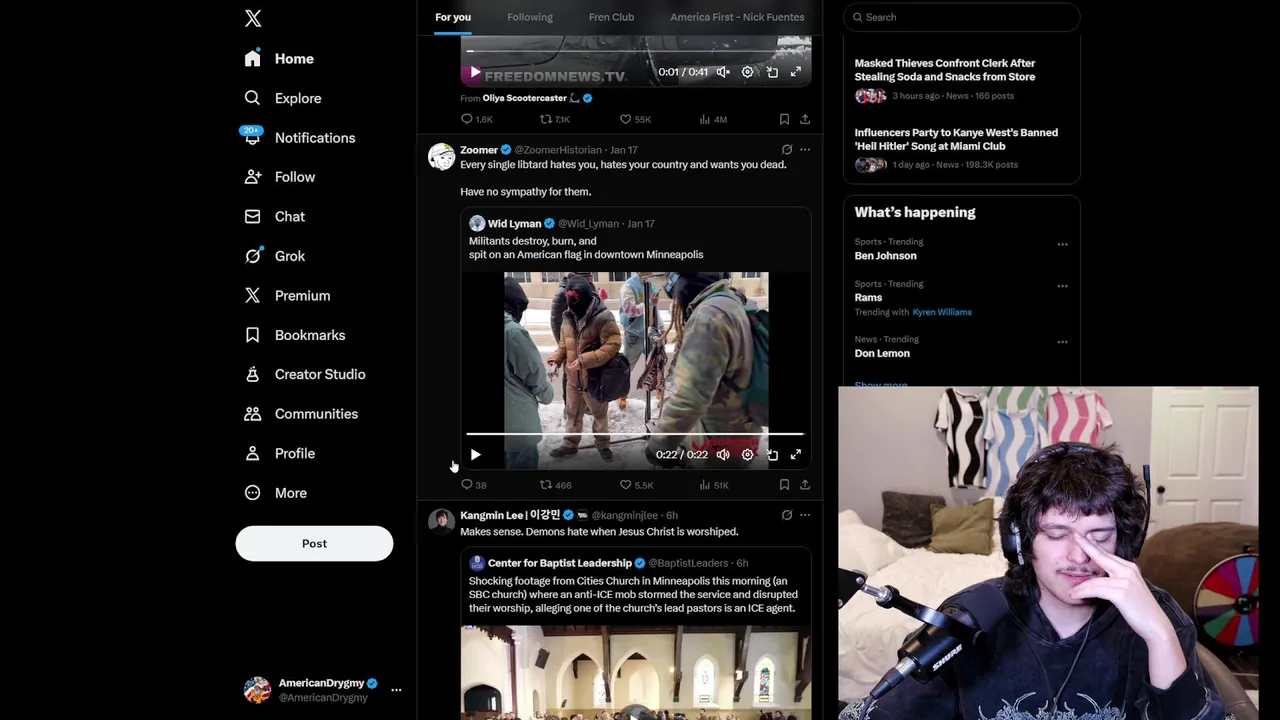Bookmark the Zoomer post
The width and height of the screenshot is (1280, 720).
click(784, 485)
